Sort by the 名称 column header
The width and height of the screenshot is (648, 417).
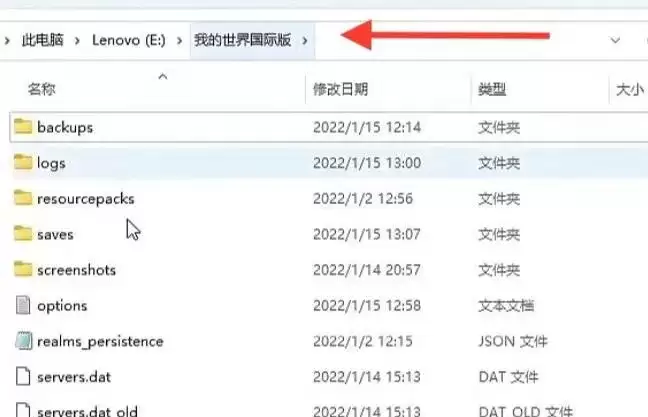point(41,89)
